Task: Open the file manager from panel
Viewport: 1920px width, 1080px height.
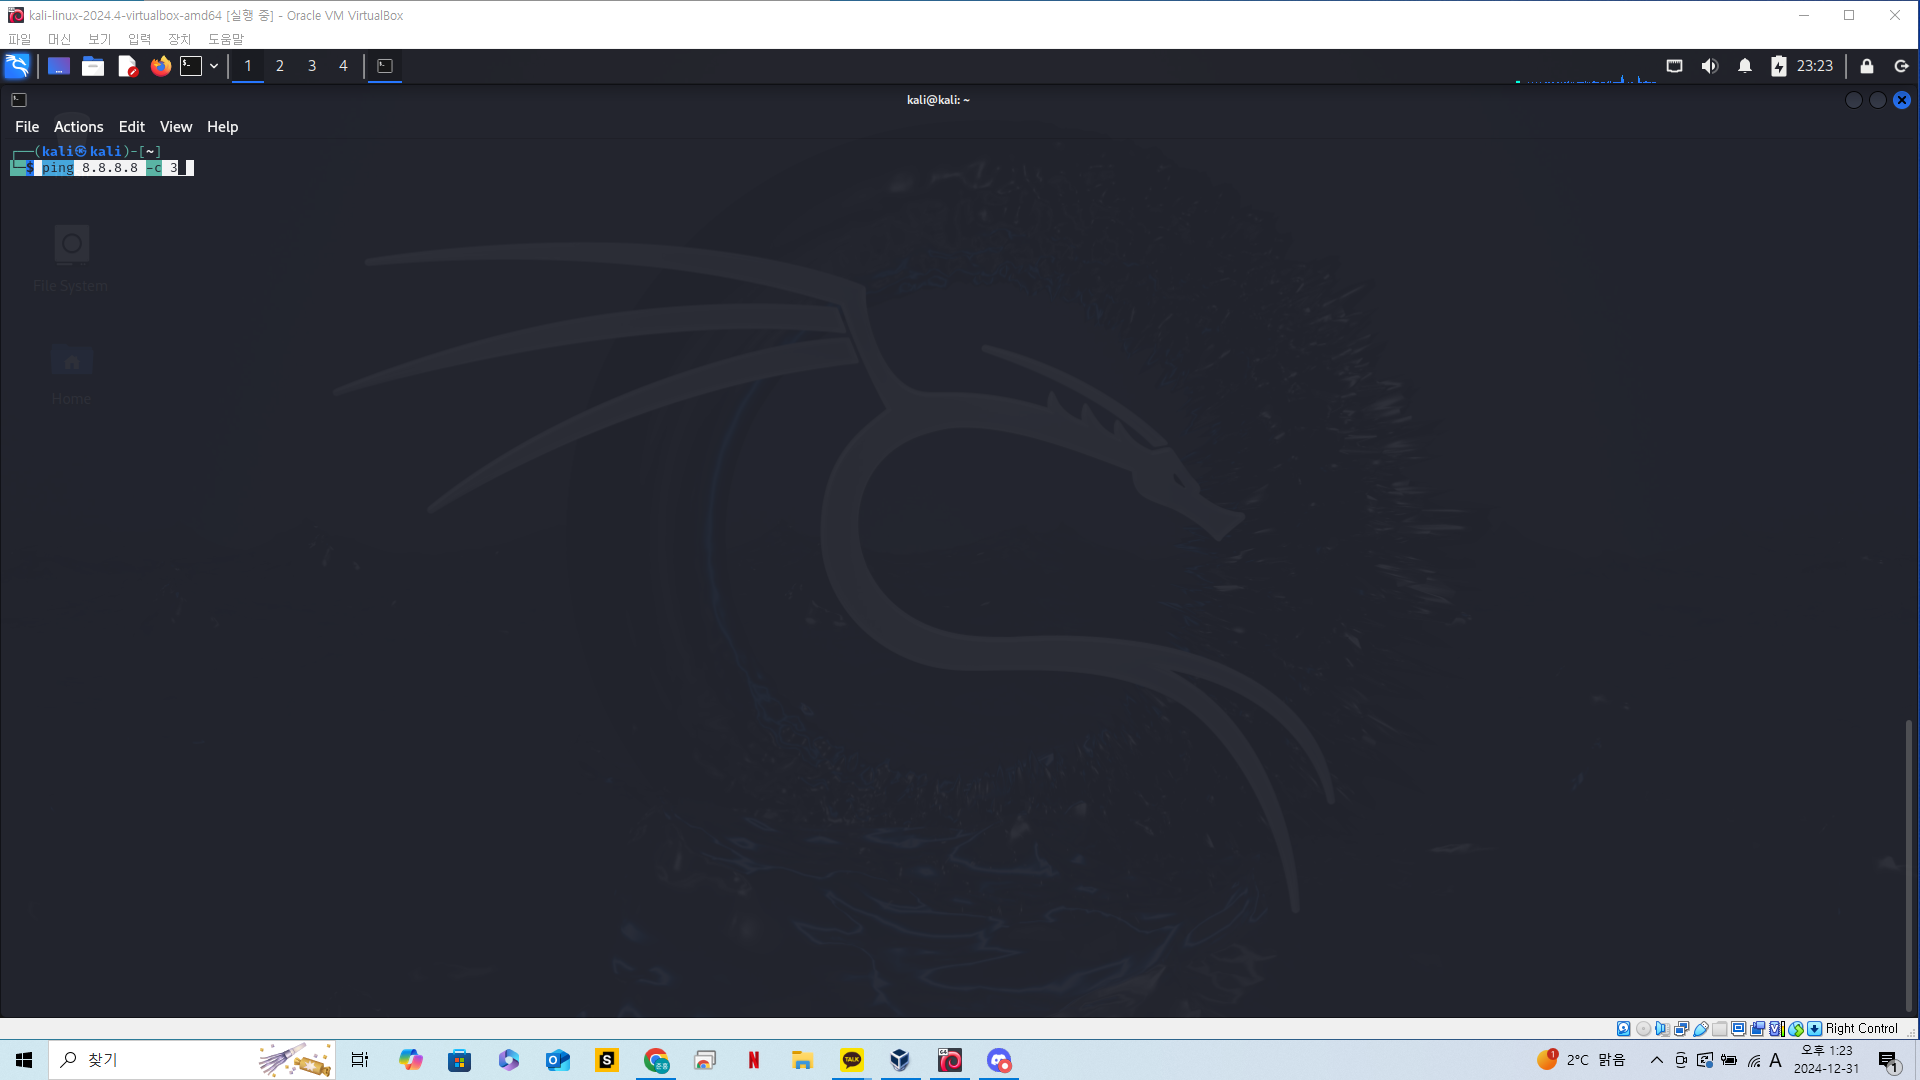Action: point(93,66)
